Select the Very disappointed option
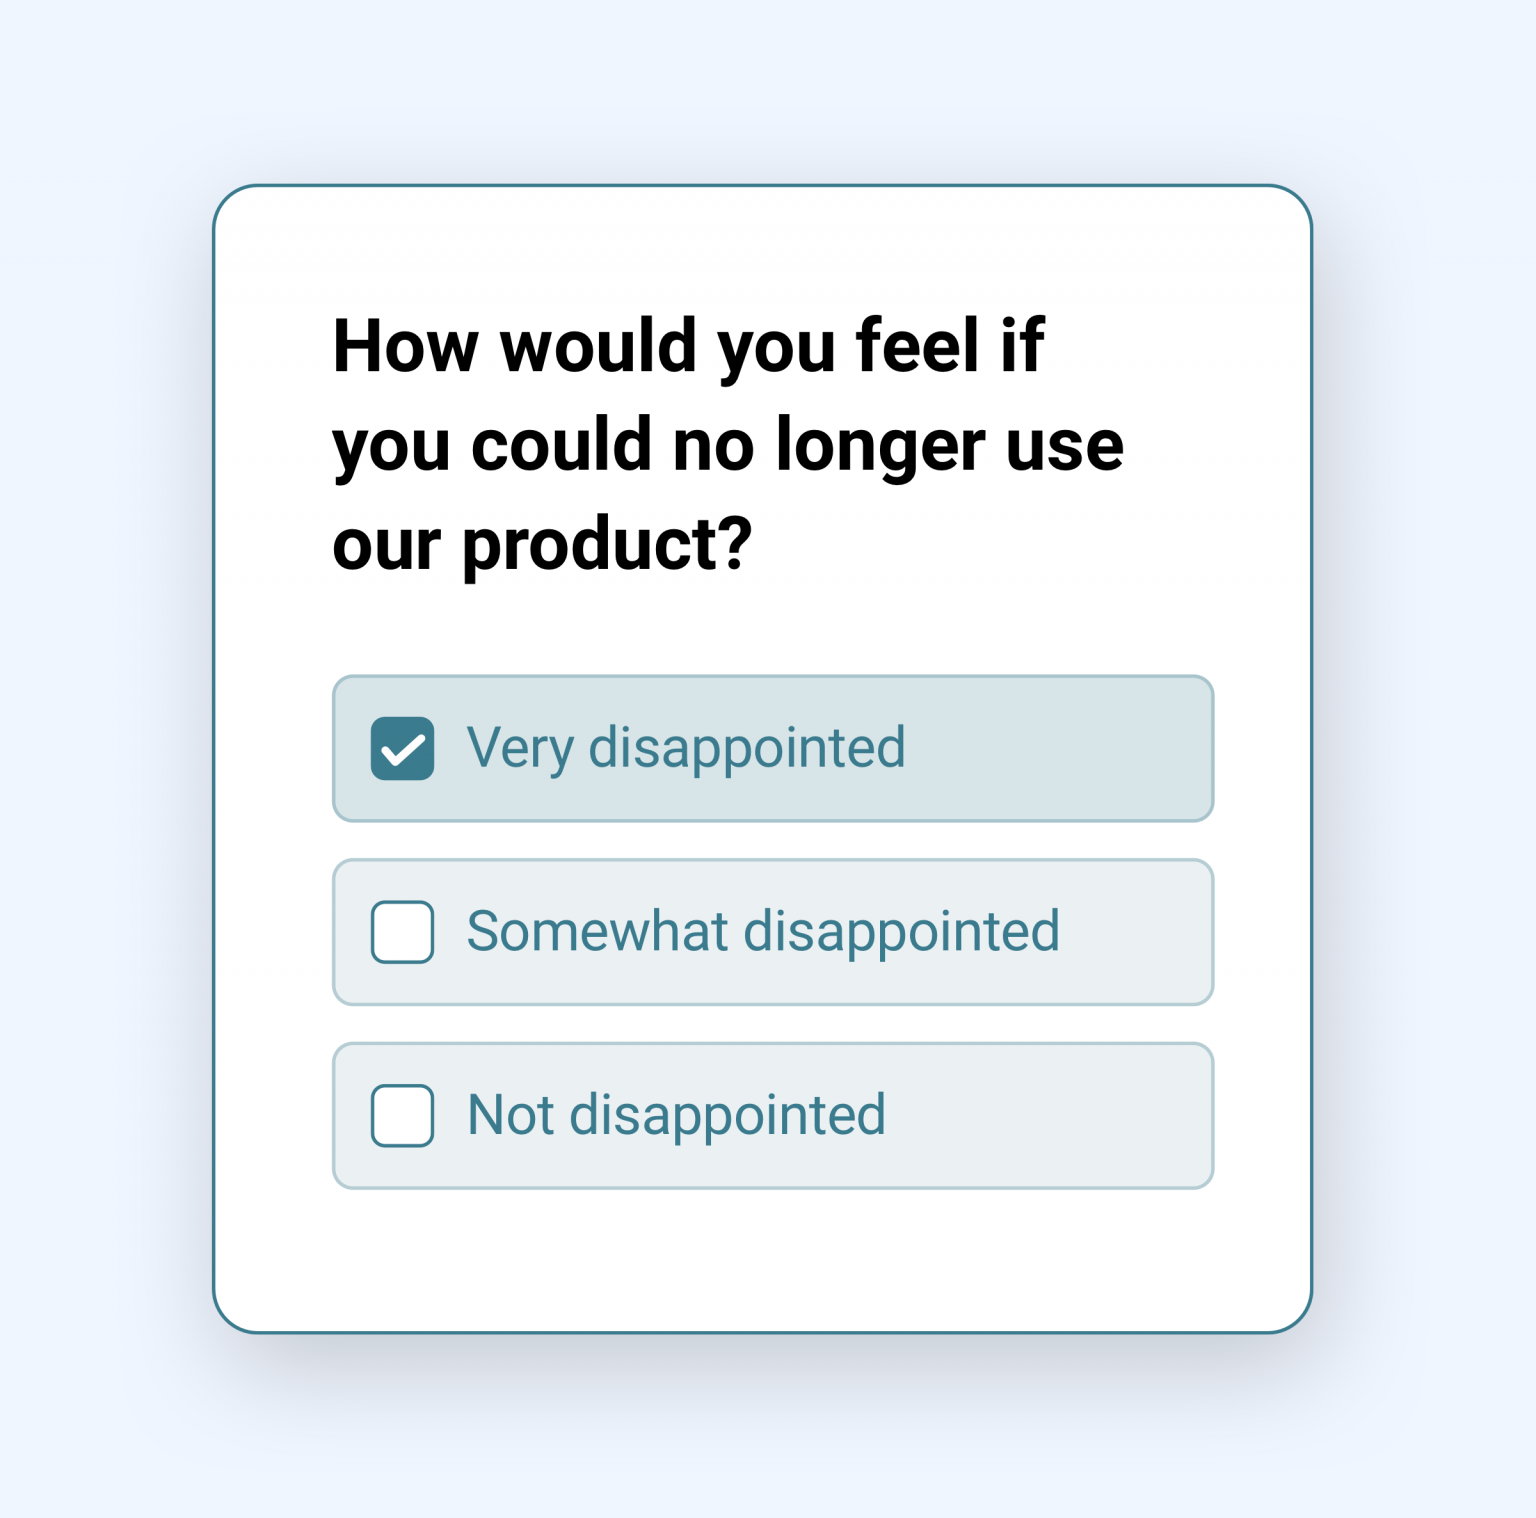The height and width of the screenshot is (1518, 1536). 770,748
